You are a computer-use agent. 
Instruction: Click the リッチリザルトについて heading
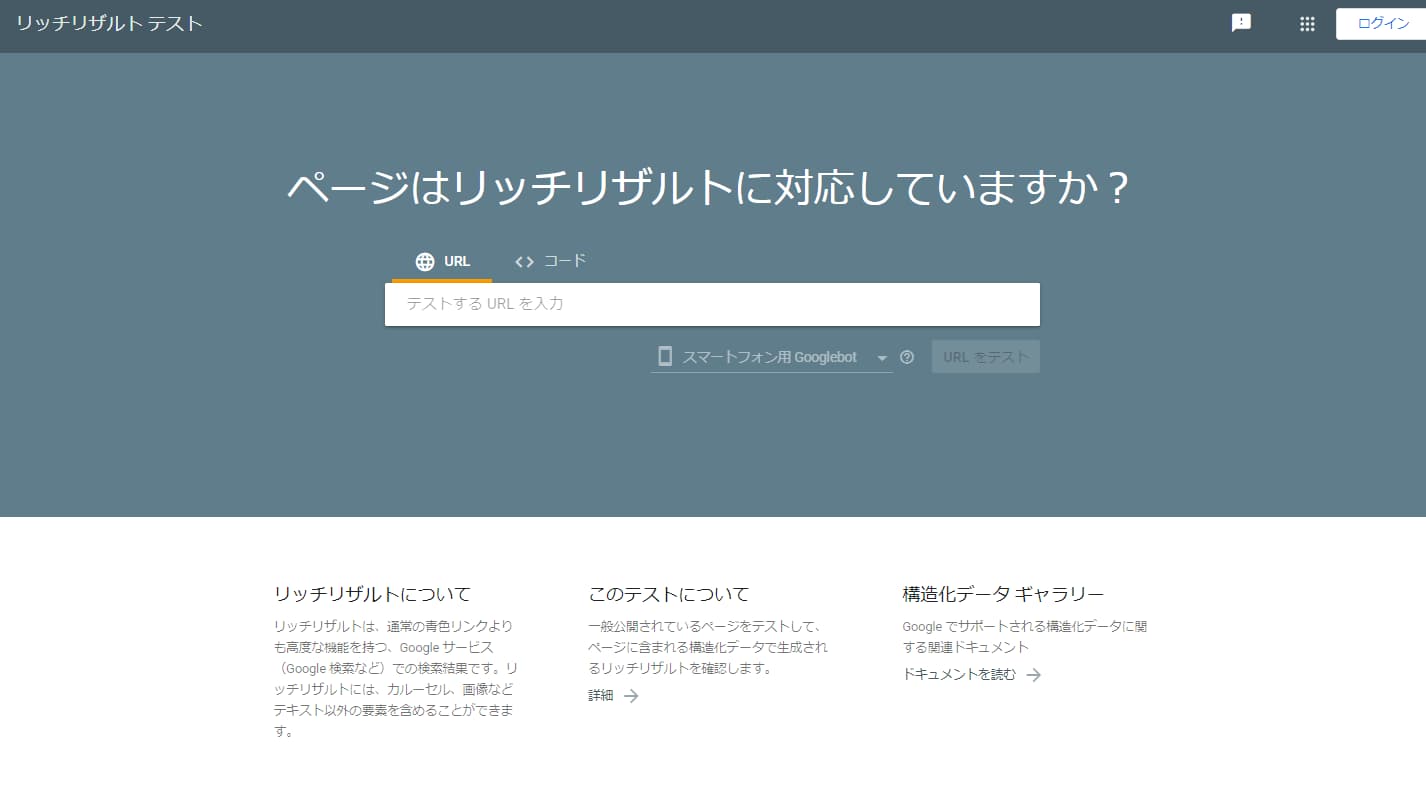372,594
